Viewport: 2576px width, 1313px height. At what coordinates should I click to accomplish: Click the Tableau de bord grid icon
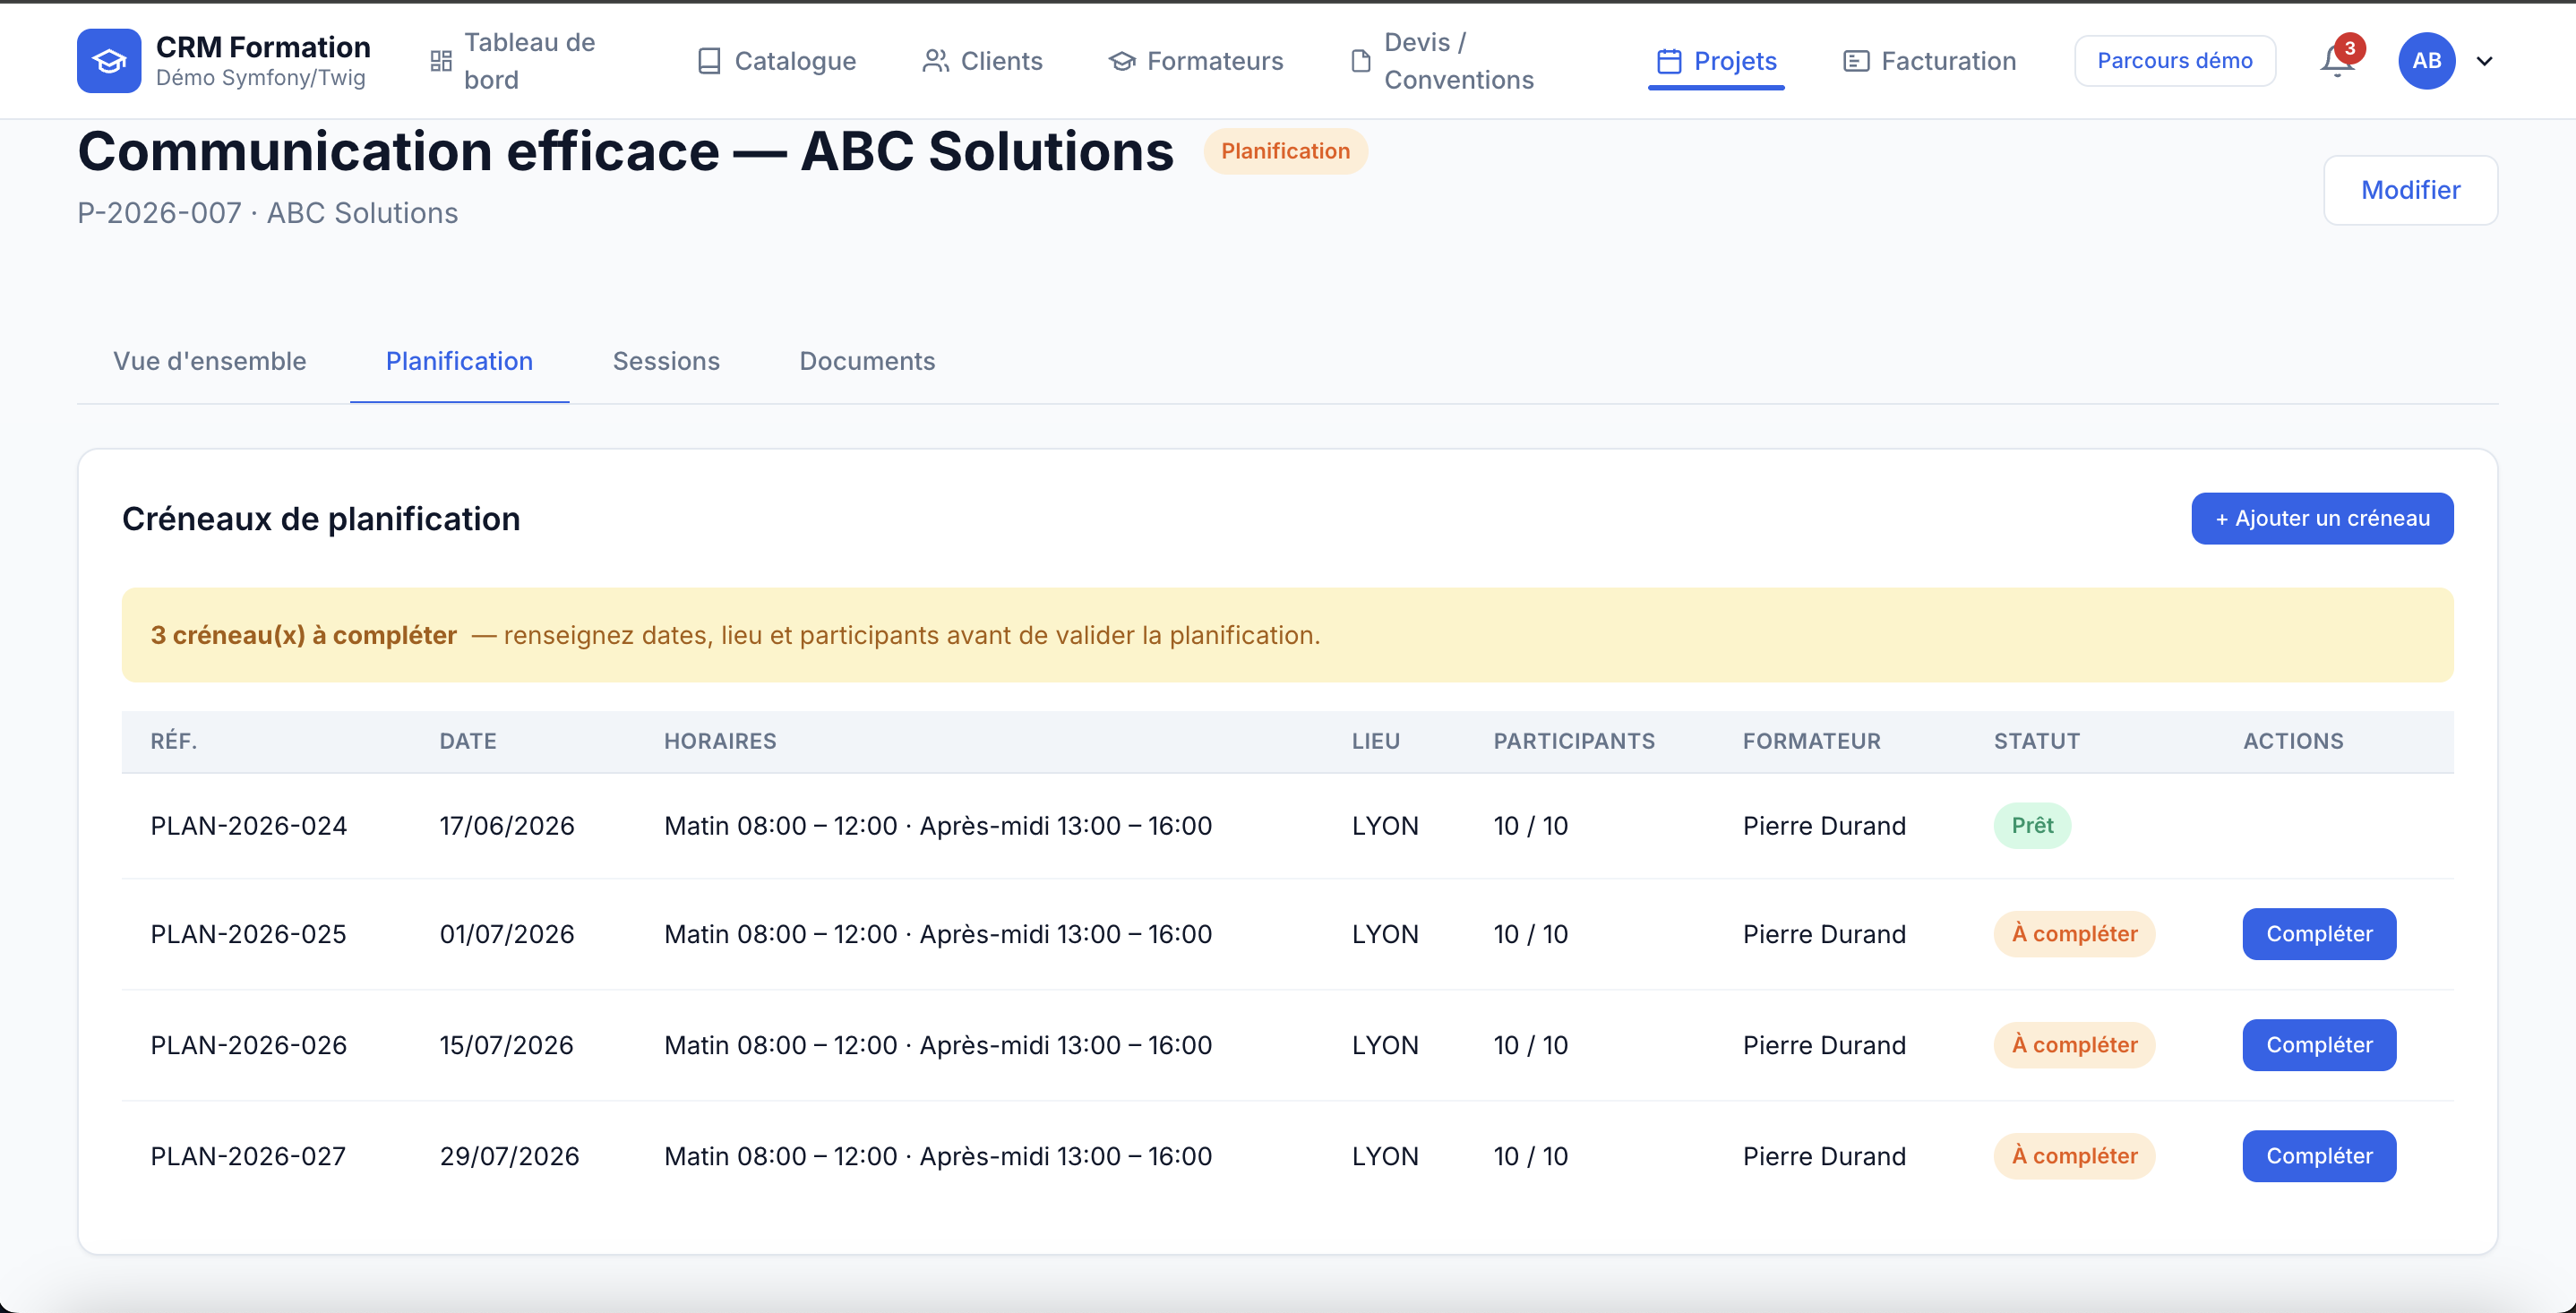441,61
